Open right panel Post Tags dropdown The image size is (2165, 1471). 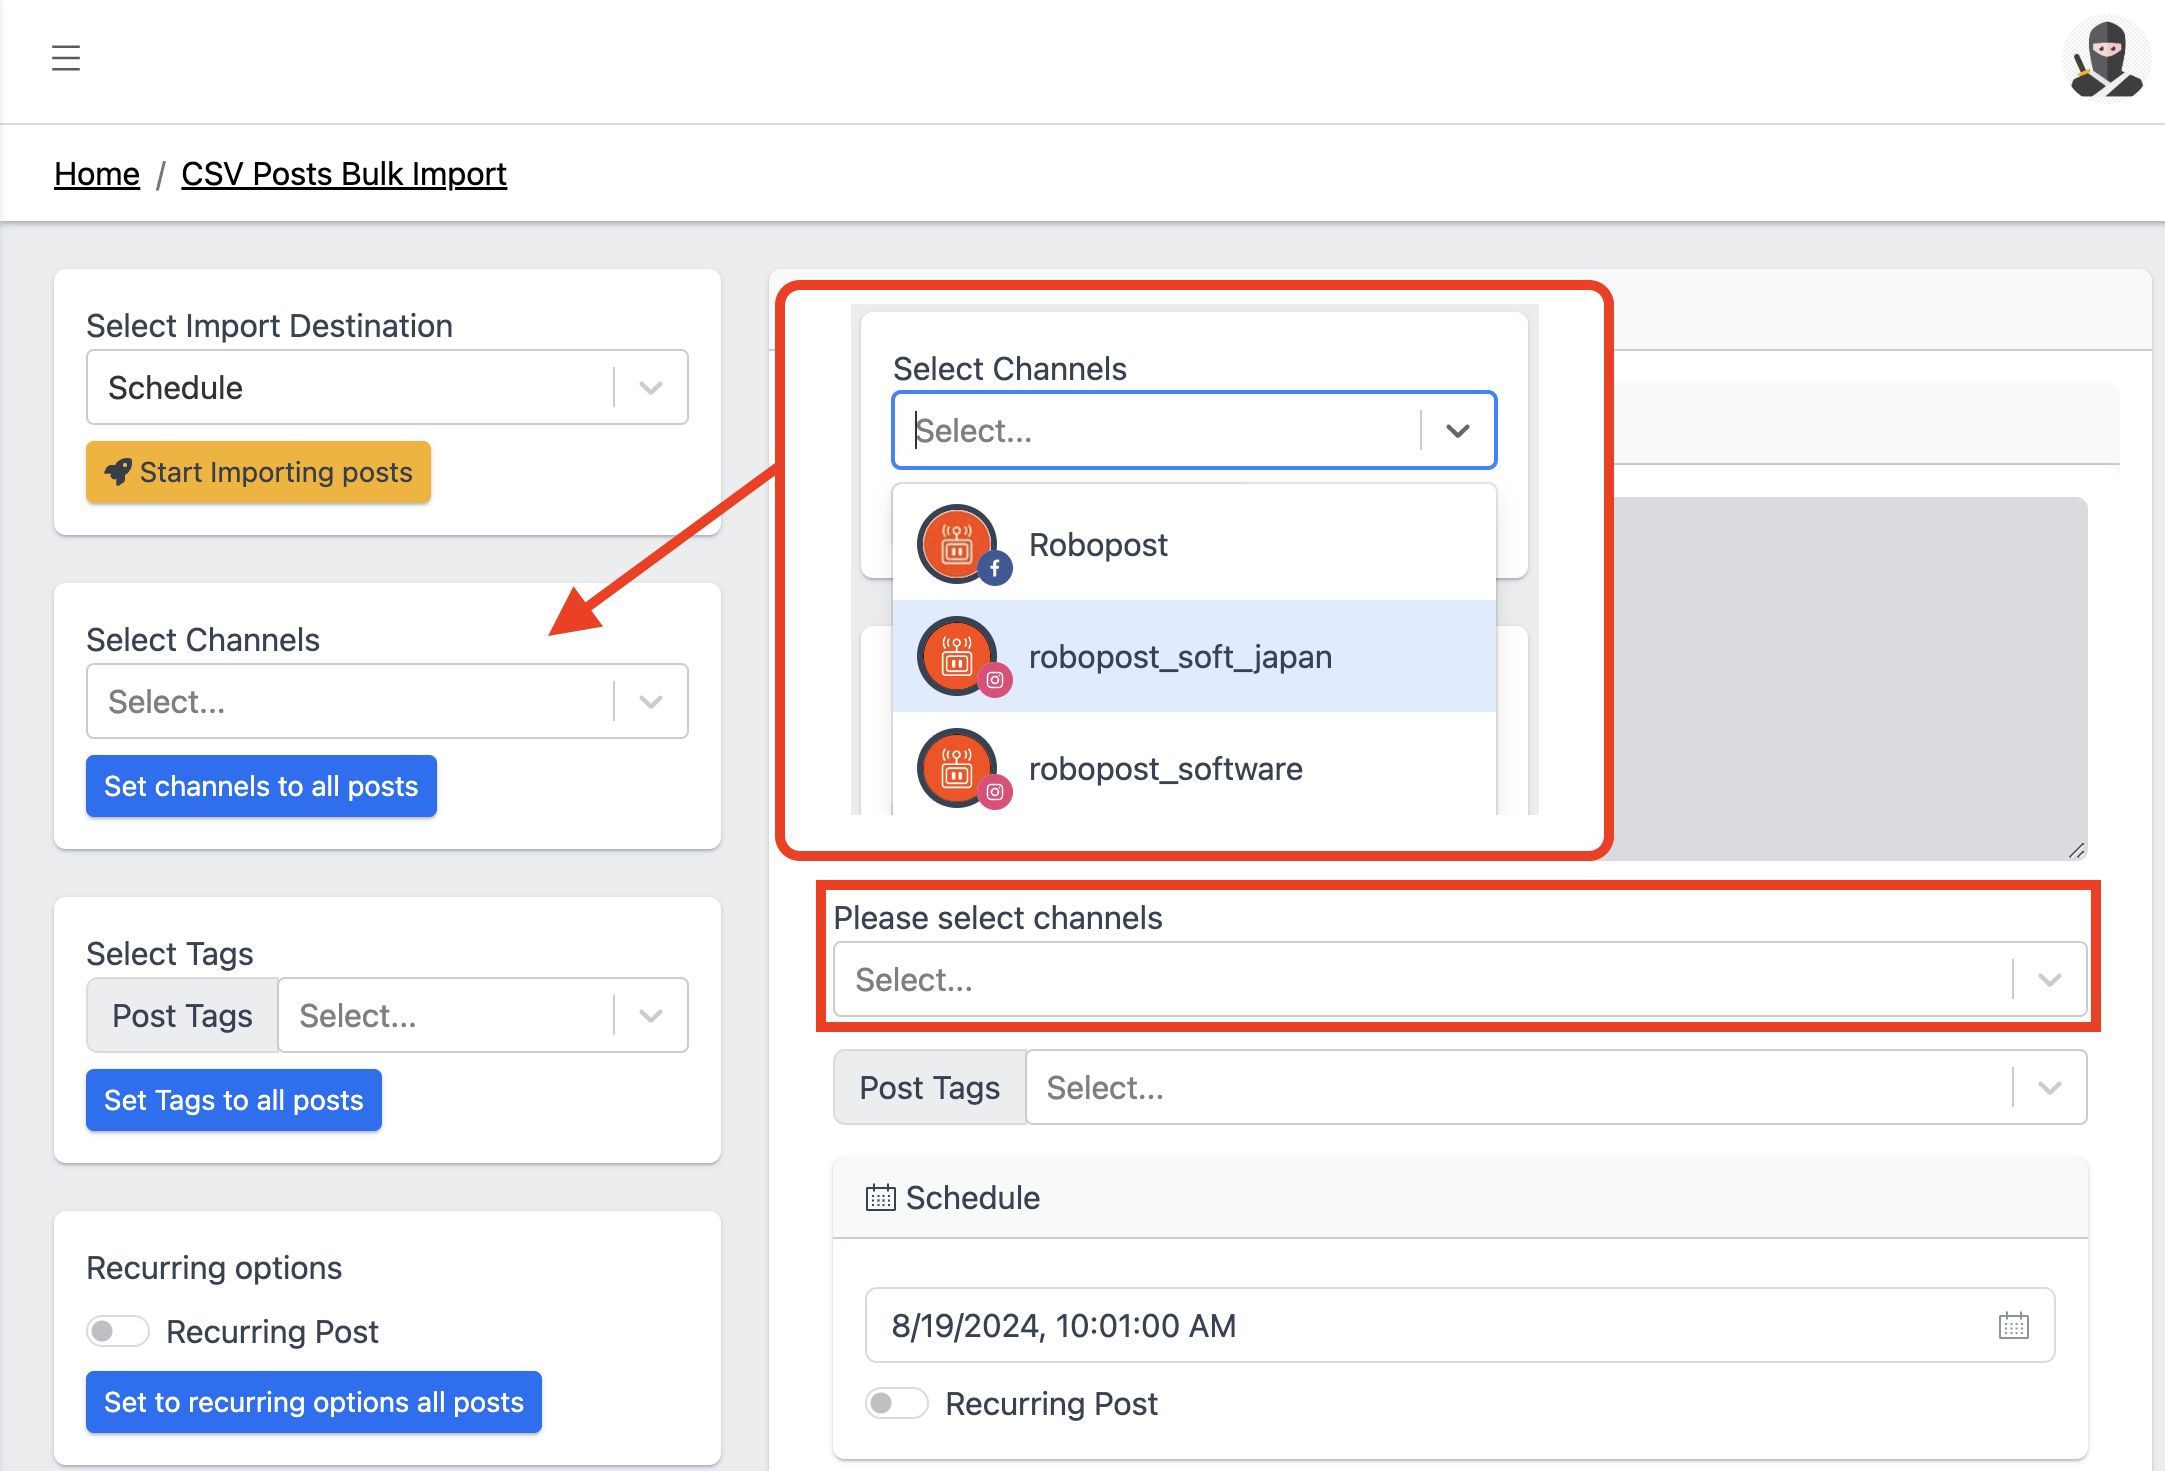[1556, 1087]
